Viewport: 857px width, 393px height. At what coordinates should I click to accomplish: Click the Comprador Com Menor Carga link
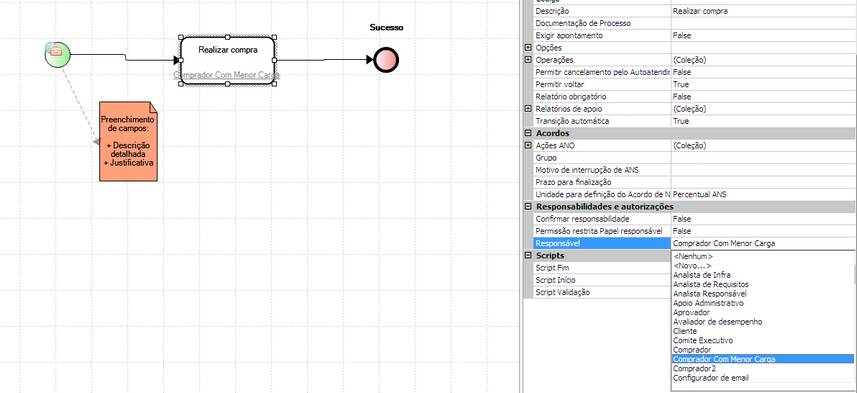click(227, 75)
